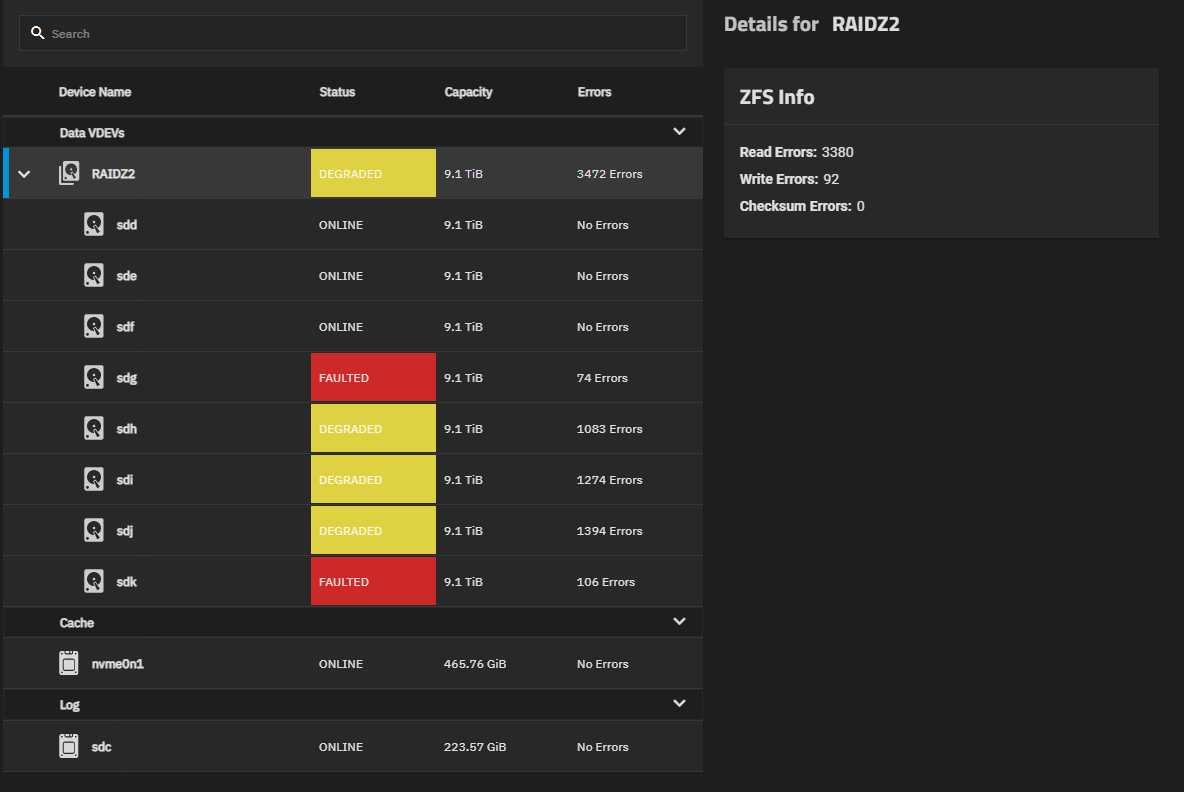Click the sdj DEGRADED status badge

point(373,530)
